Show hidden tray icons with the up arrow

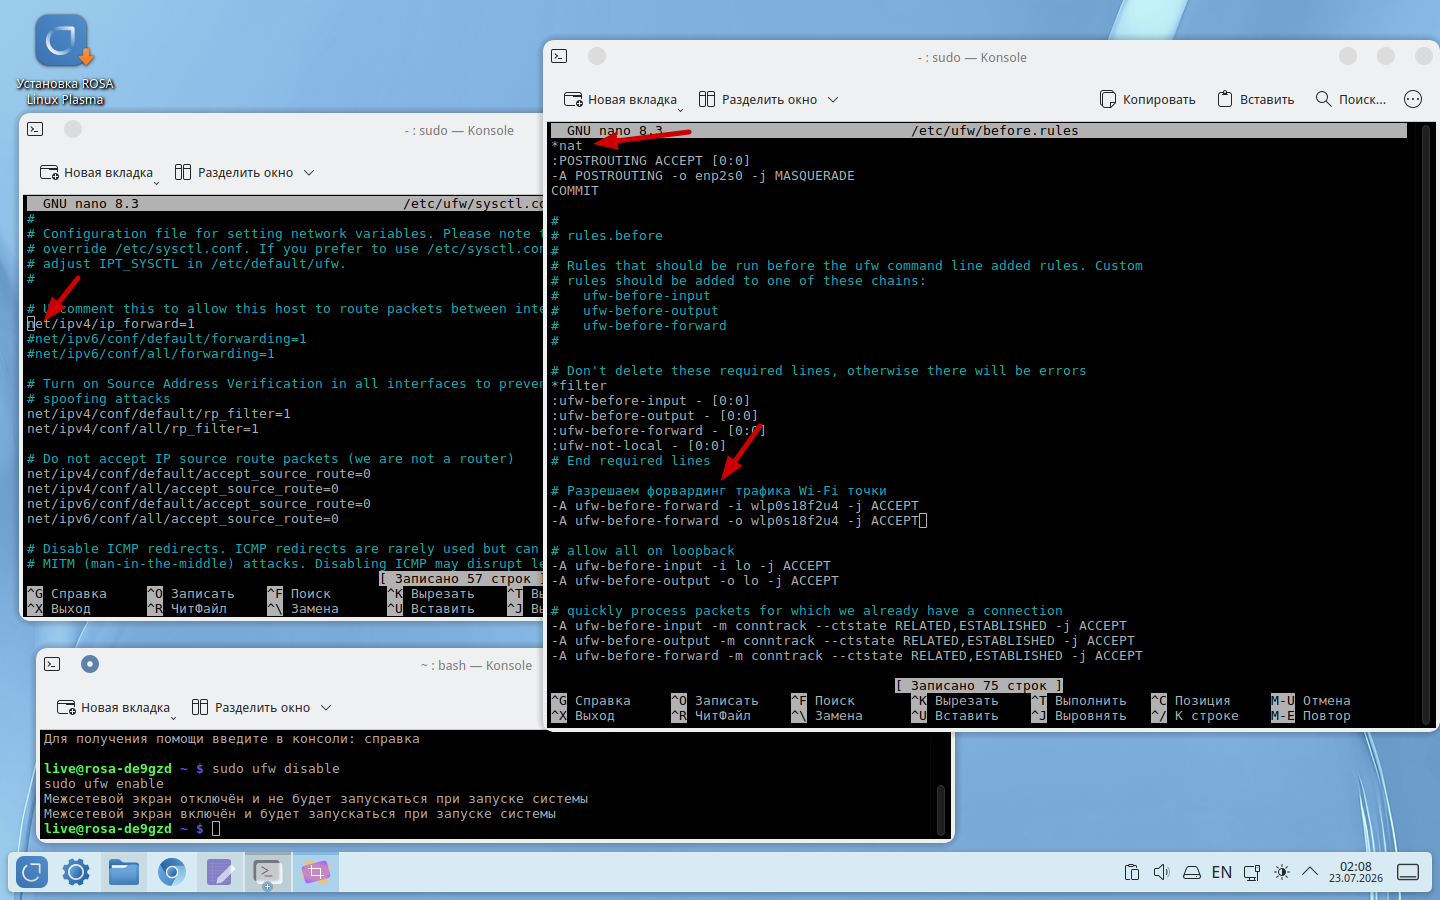pyautogui.click(x=1310, y=872)
